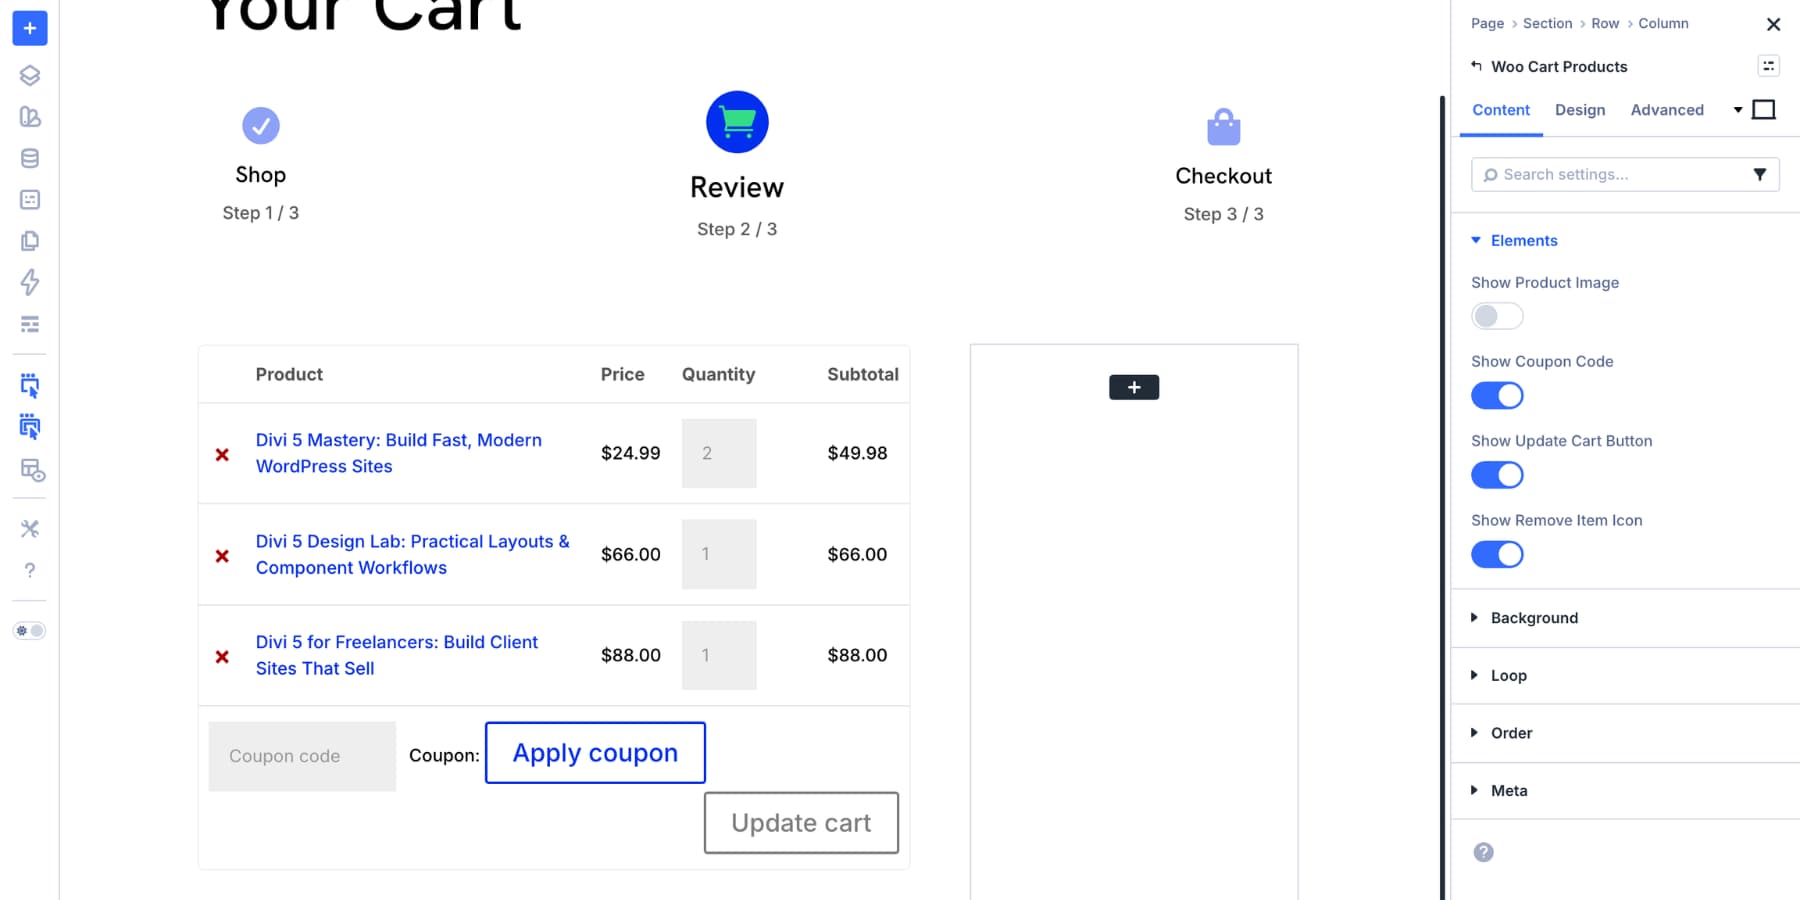Close the Woo Cart Products settings panel
This screenshot has width=1800, height=900.
[1773, 24]
